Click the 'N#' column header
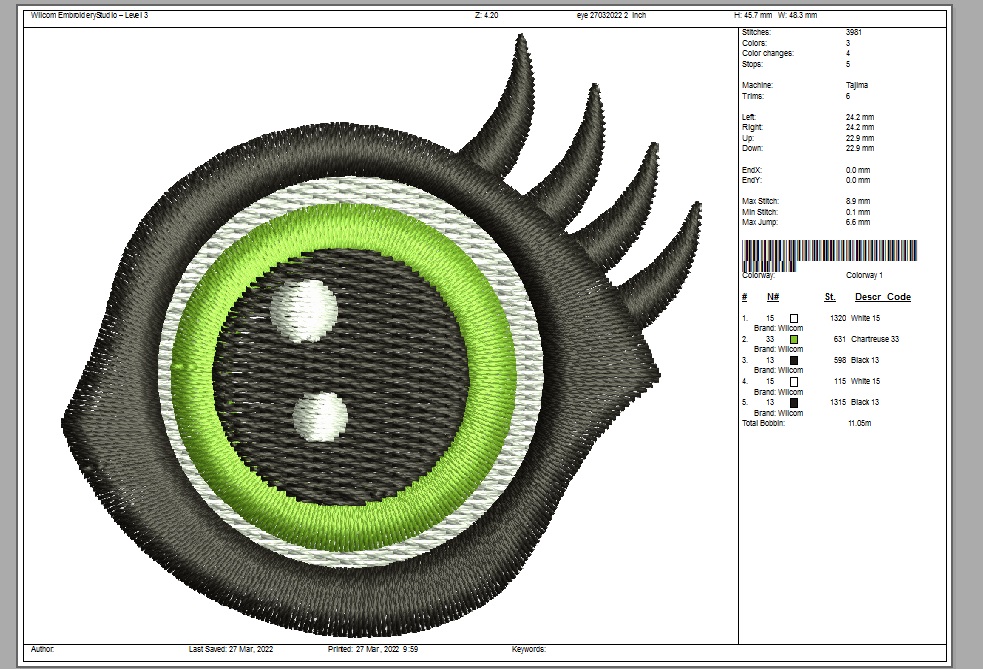Screen dimensions: 983x669 coord(773,297)
